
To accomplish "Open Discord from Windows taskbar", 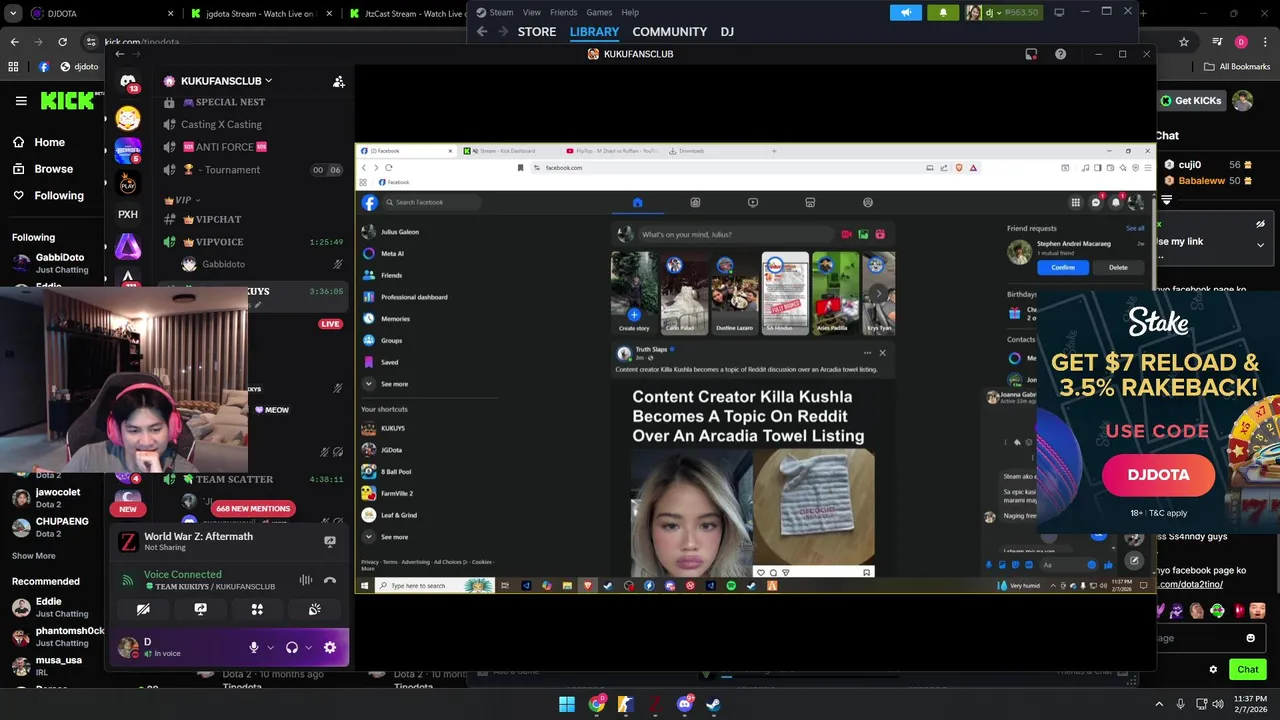I will tap(684, 704).
